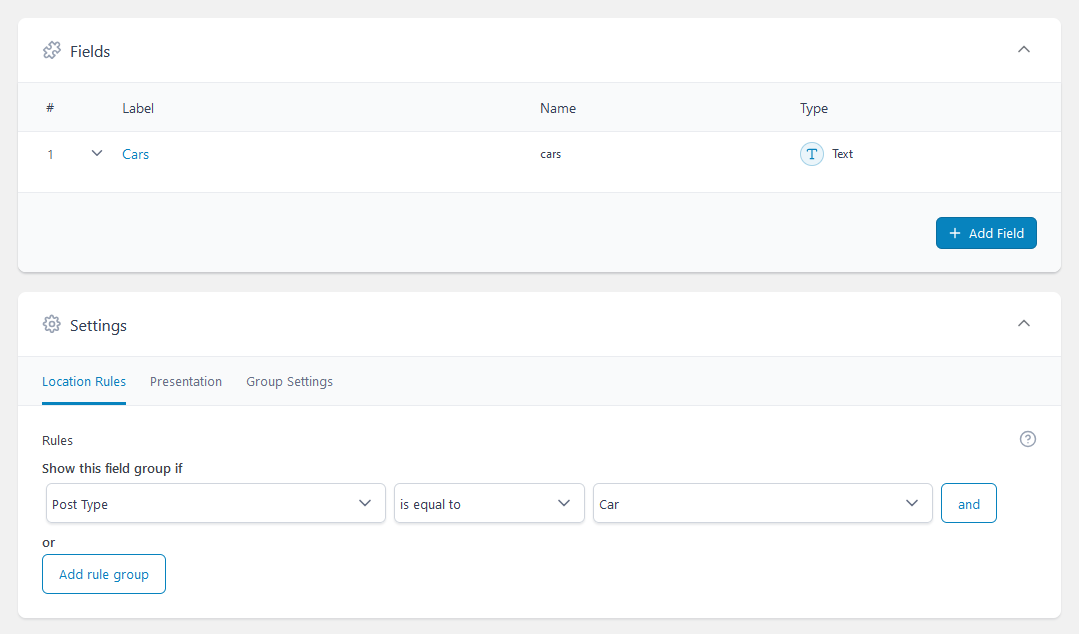Viewport: 1079px width, 634px height.
Task: Open the Car value dropdown
Action: (761, 504)
